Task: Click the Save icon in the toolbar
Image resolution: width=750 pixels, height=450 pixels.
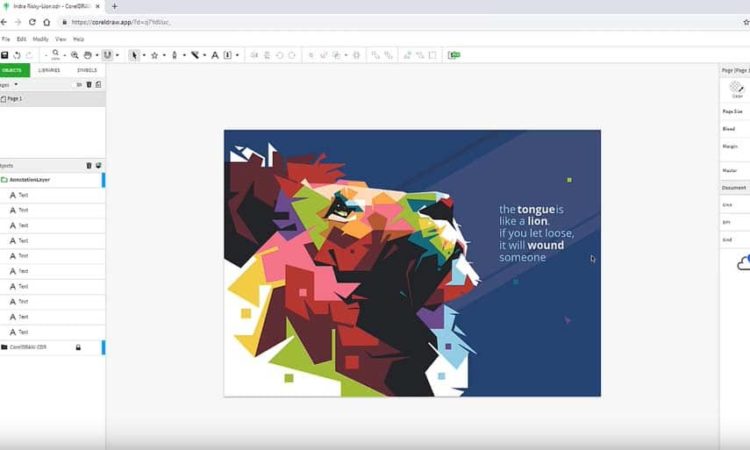Action: [5, 55]
